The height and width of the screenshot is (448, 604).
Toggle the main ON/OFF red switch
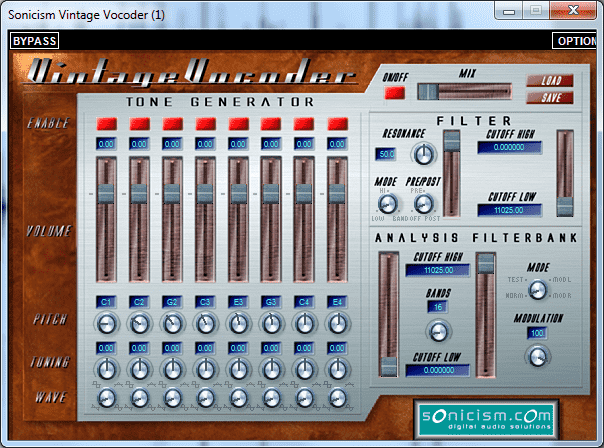click(395, 93)
